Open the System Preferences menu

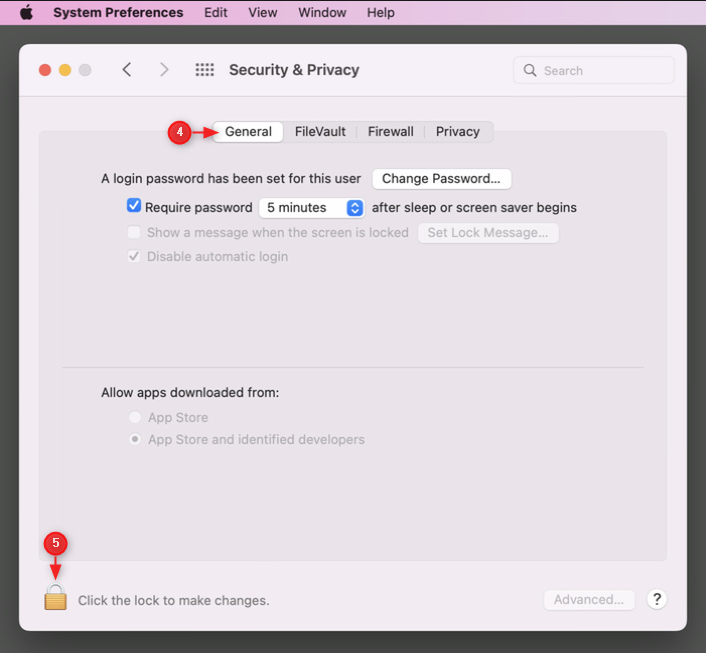pyautogui.click(x=118, y=12)
